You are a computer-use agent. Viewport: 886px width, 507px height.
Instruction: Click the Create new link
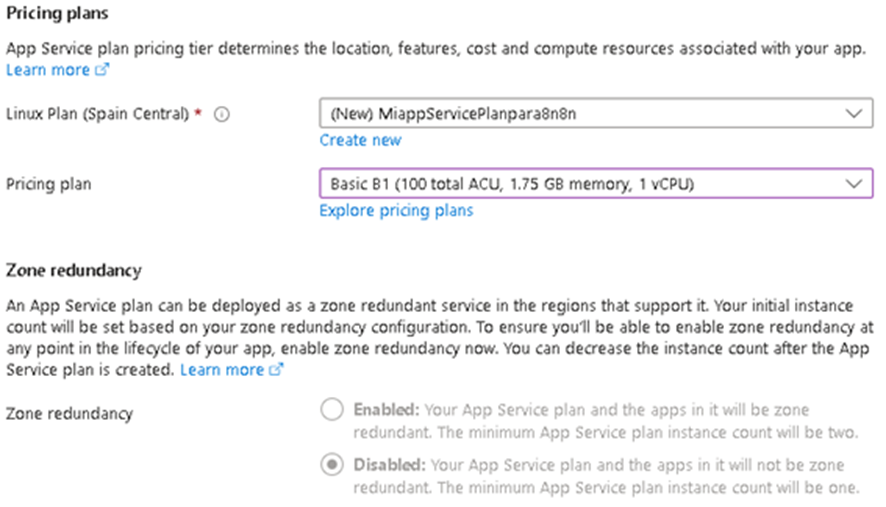360,140
